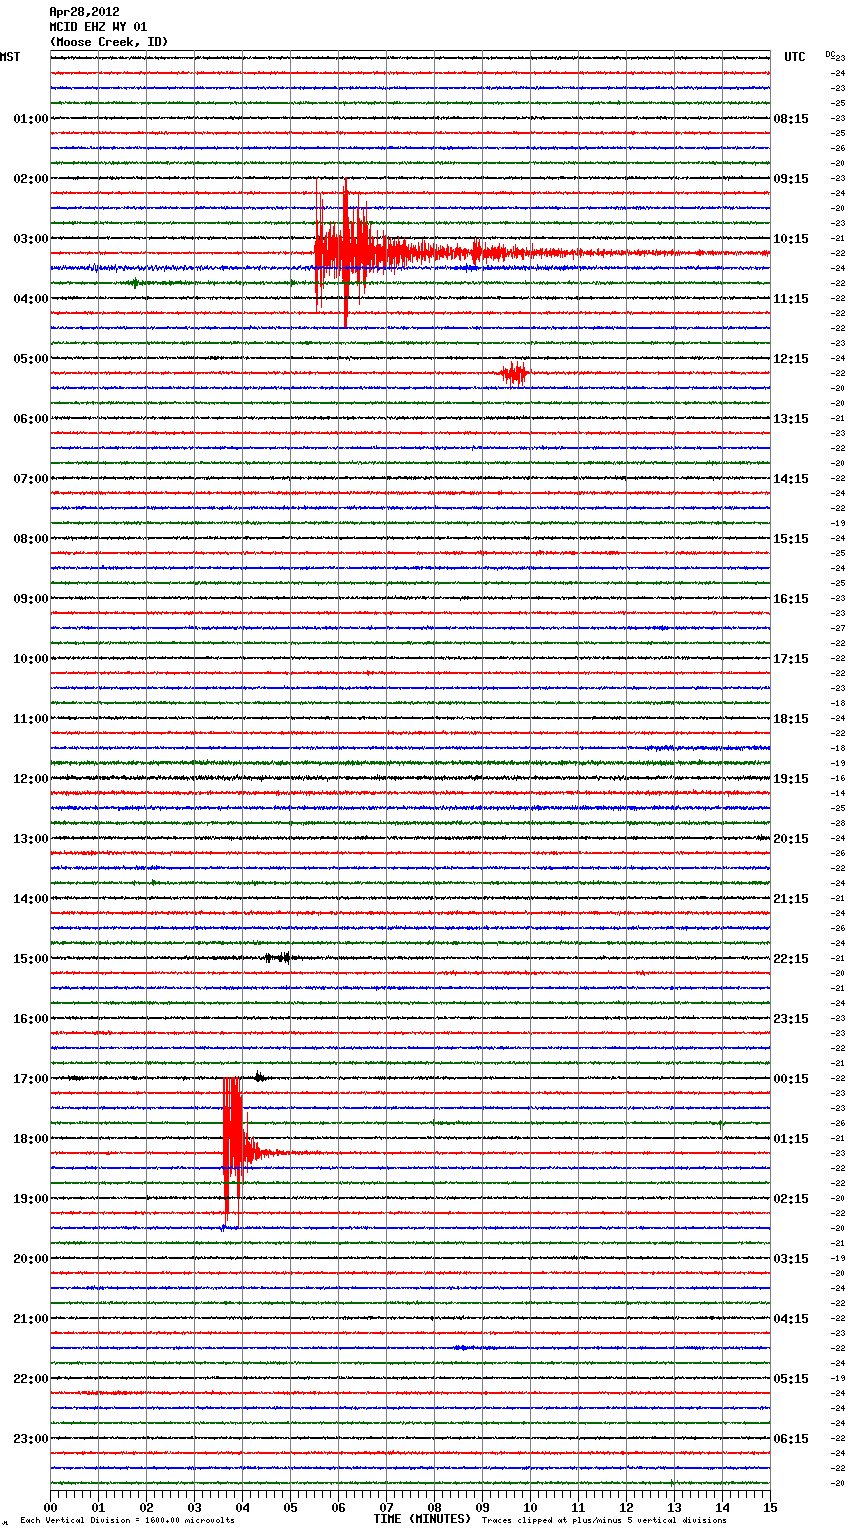Screen dimensions: 850x1534
Task: Click the MST axis header
Action: tap(10, 57)
